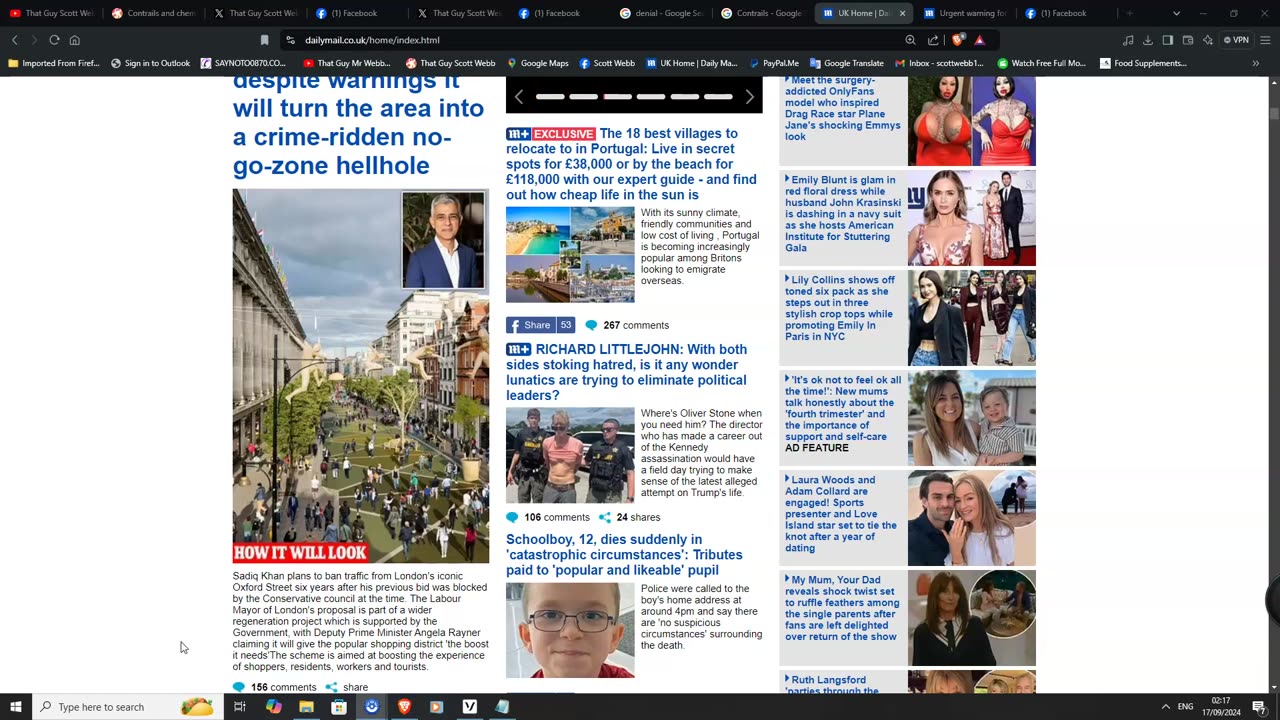Close the UK Home Daily Mail tab
The height and width of the screenshot is (720, 1280).
pyautogui.click(x=902, y=13)
